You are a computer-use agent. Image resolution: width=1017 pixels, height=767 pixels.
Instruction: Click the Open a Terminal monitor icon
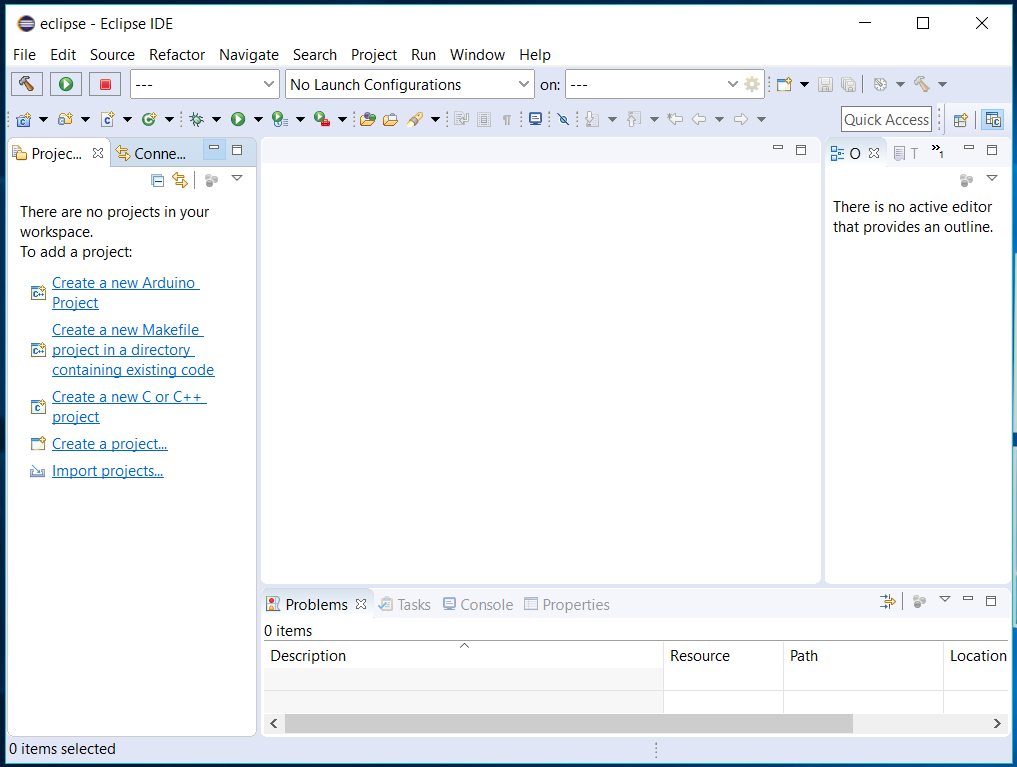[x=535, y=119]
